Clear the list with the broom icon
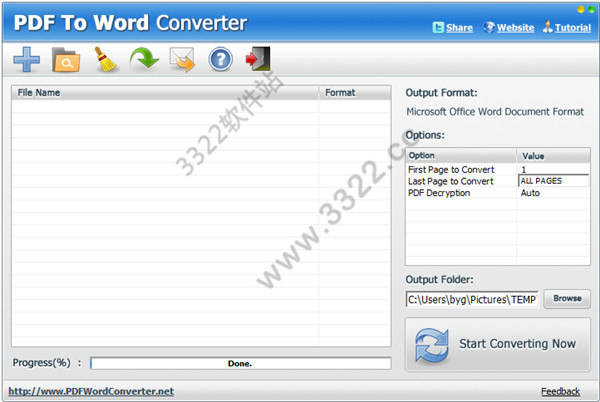The height and width of the screenshot is (402, 600). coord(105,59)
